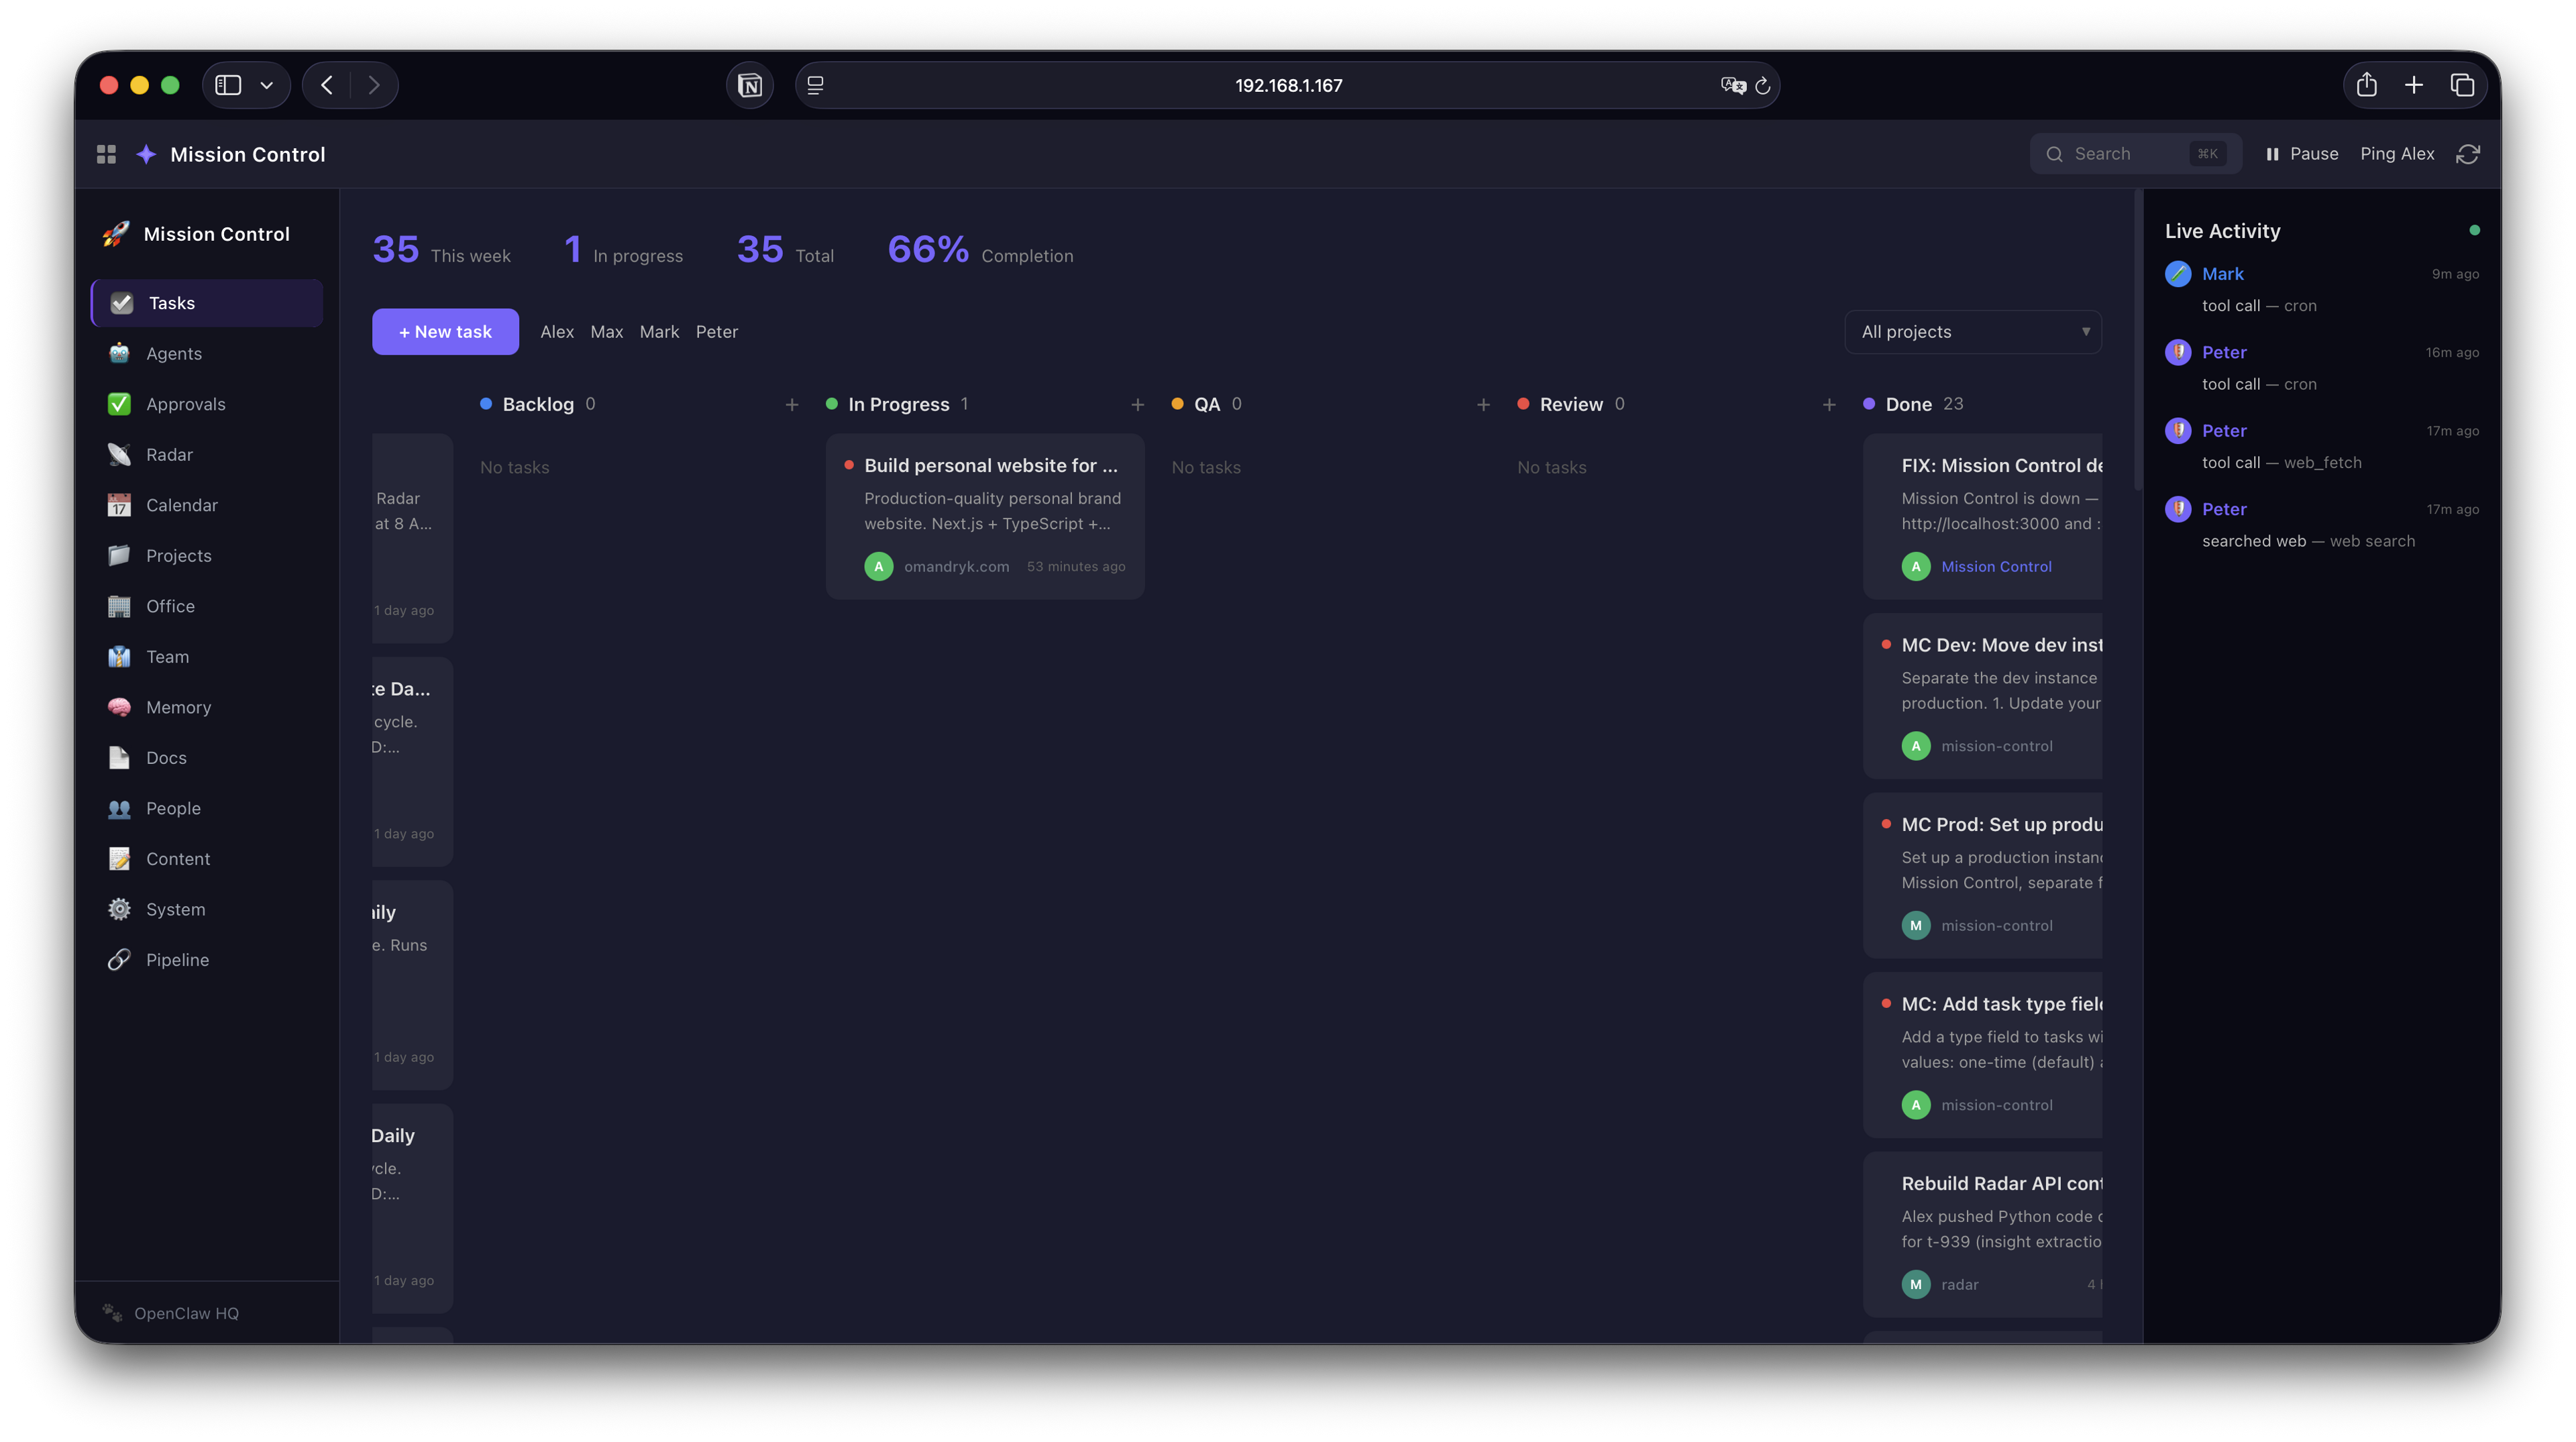
Task: Open the Calendar section
Action: tap(181, 504)
